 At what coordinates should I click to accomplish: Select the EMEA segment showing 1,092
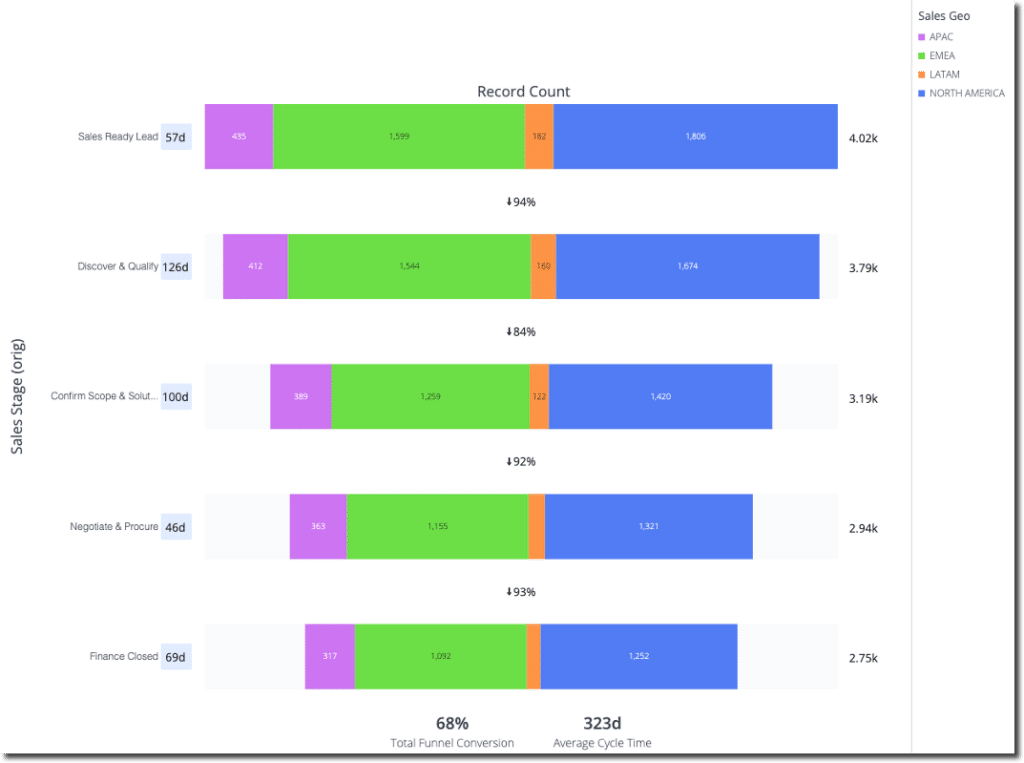pos(441,657)
